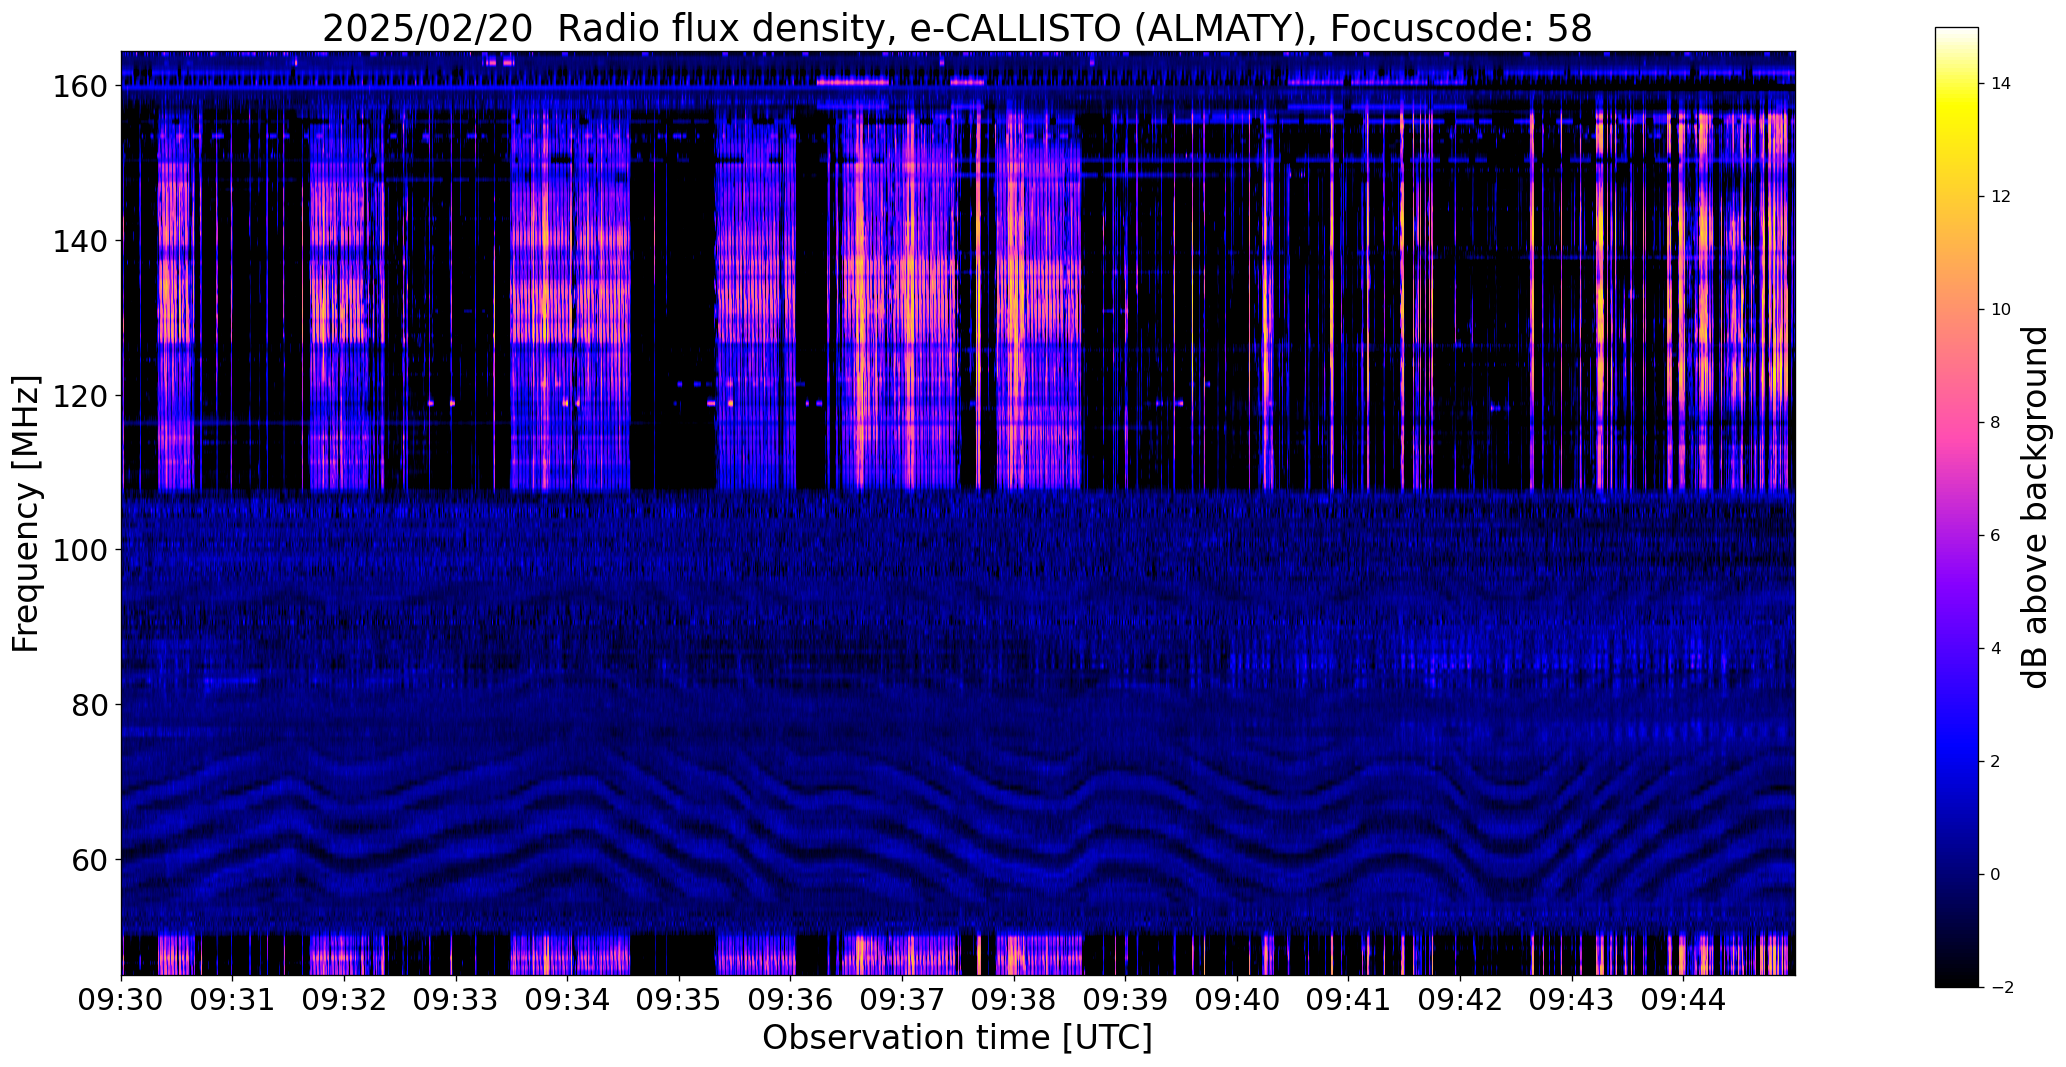Click the 80 MHz frequency tick label
2066x1067 pixels.
89,705
